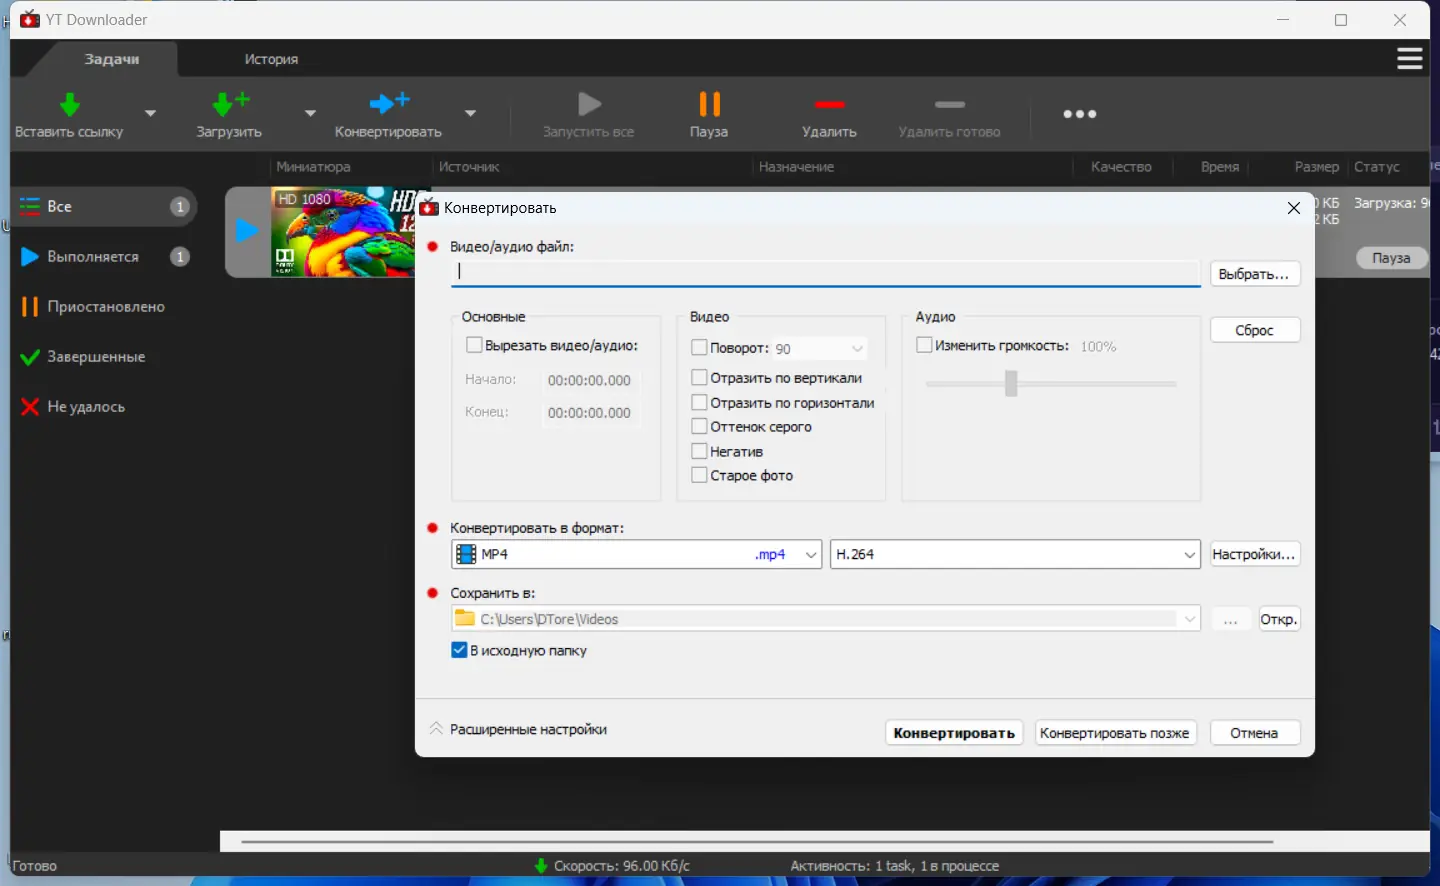
Task: Toggle the Grayscale video effect checkbox
Action: click(700, 427)
